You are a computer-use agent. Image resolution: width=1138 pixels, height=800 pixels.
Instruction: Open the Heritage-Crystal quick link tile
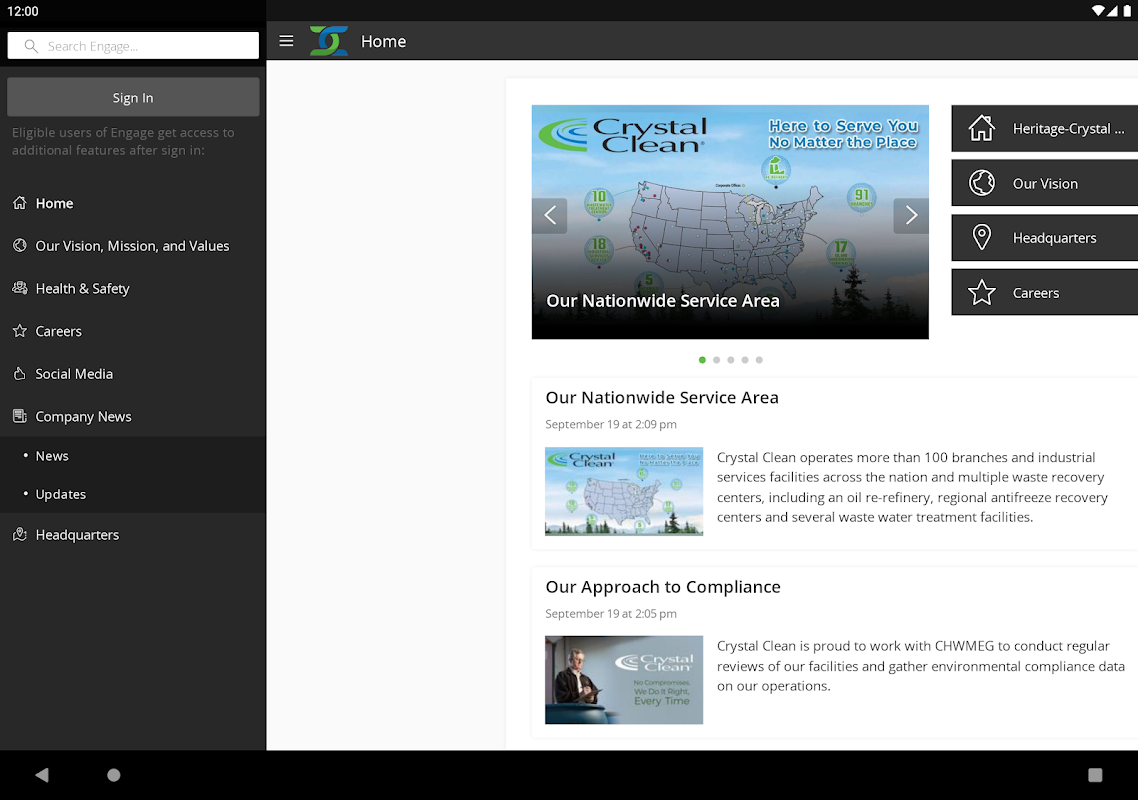(1044, 128)
